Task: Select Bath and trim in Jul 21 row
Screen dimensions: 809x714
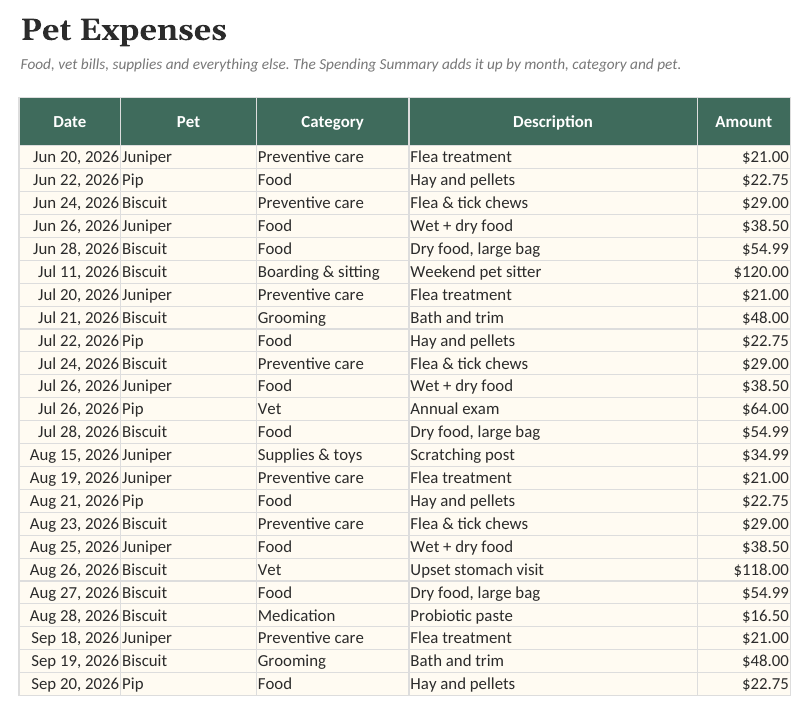Action: (553, 318)
